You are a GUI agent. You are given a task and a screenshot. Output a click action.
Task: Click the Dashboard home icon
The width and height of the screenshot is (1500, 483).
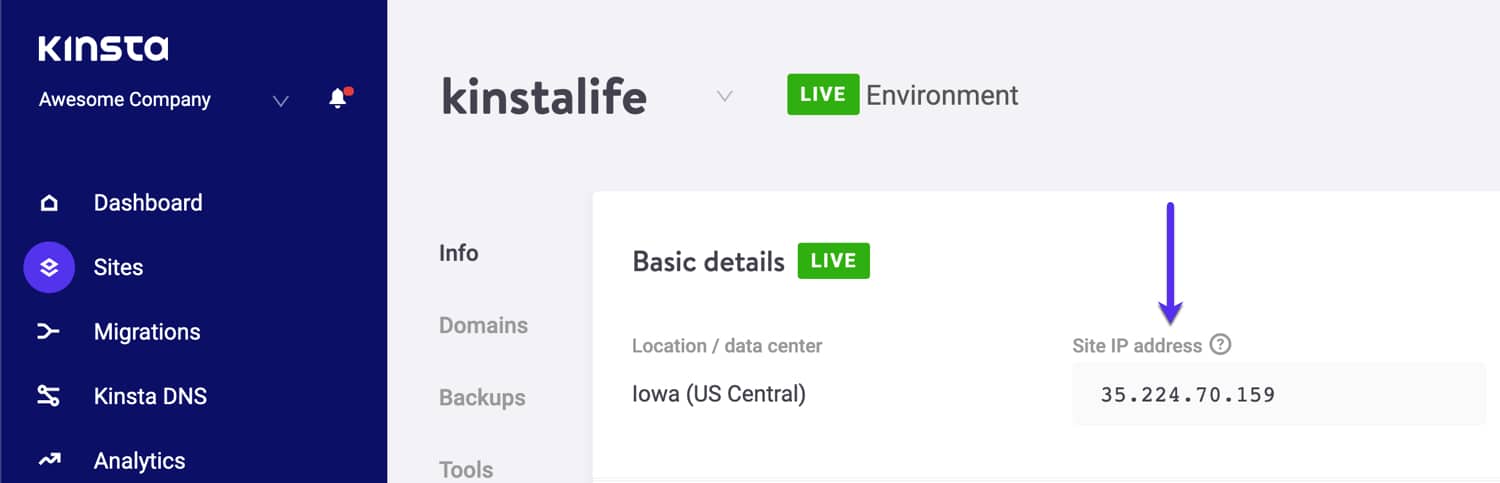[x=48, y=203]
